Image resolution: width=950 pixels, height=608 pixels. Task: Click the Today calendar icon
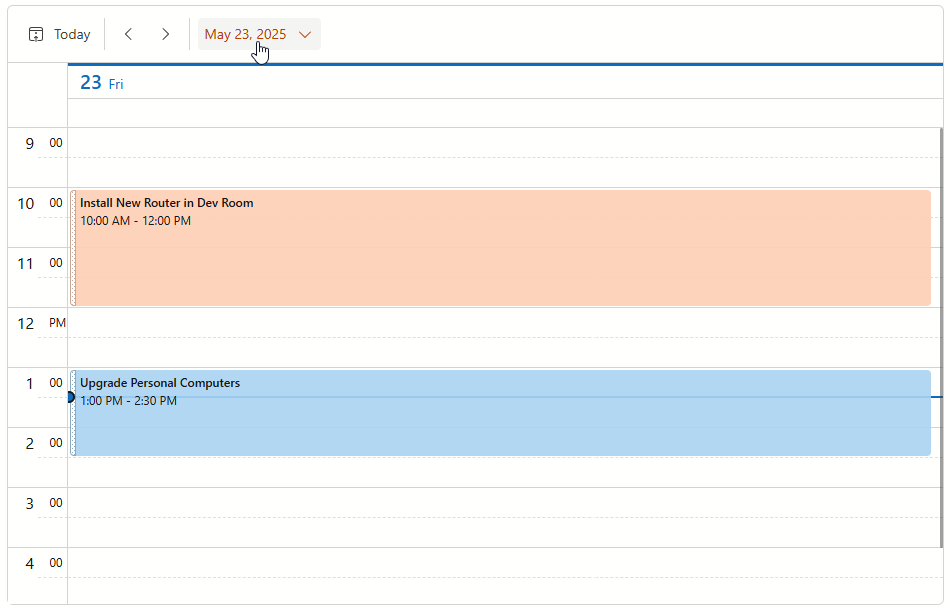[x=36, y=34]
